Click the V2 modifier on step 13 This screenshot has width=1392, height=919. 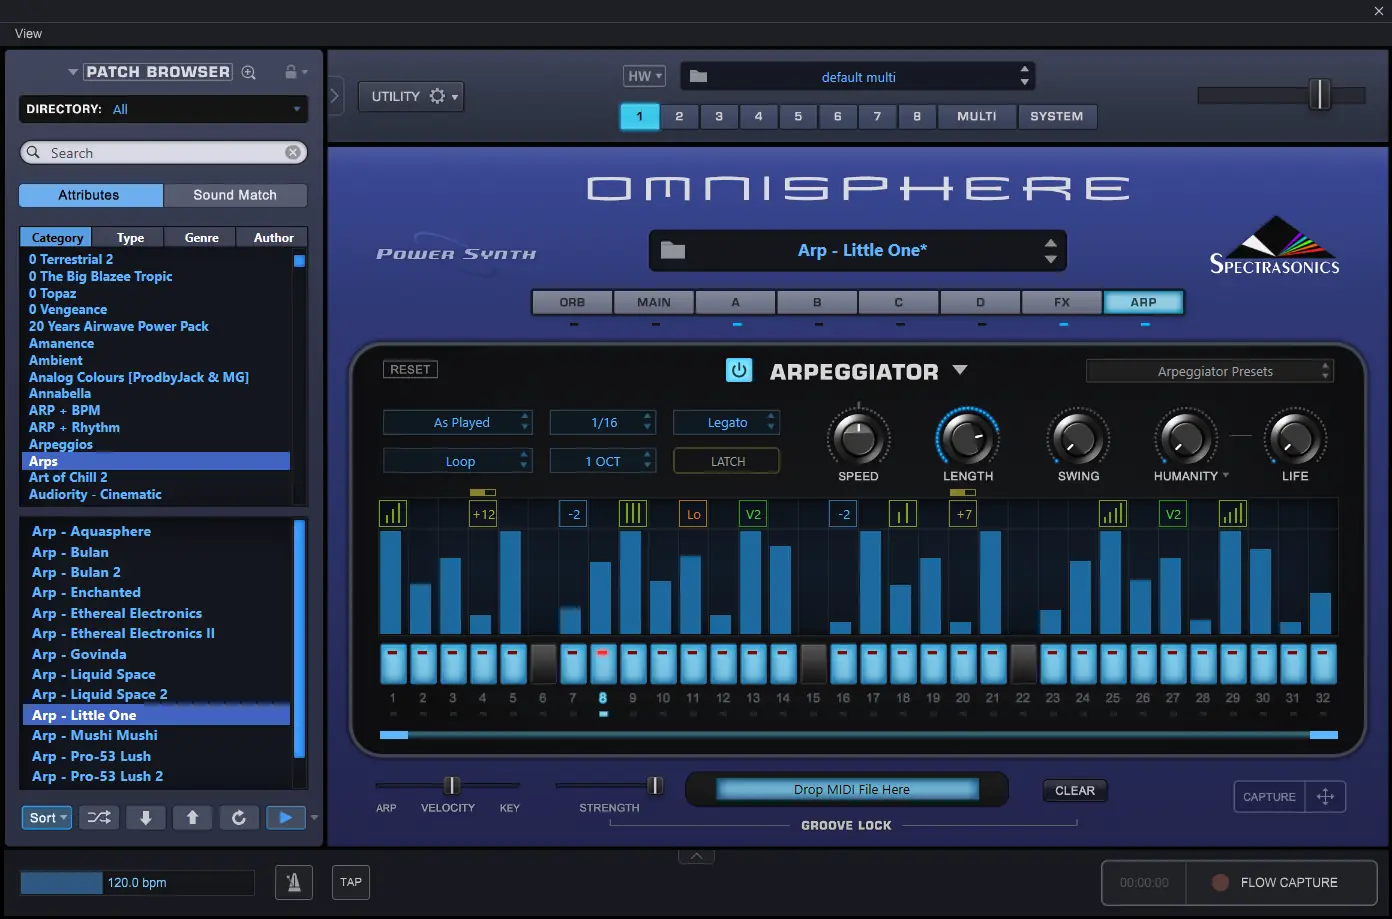[753, 514]
